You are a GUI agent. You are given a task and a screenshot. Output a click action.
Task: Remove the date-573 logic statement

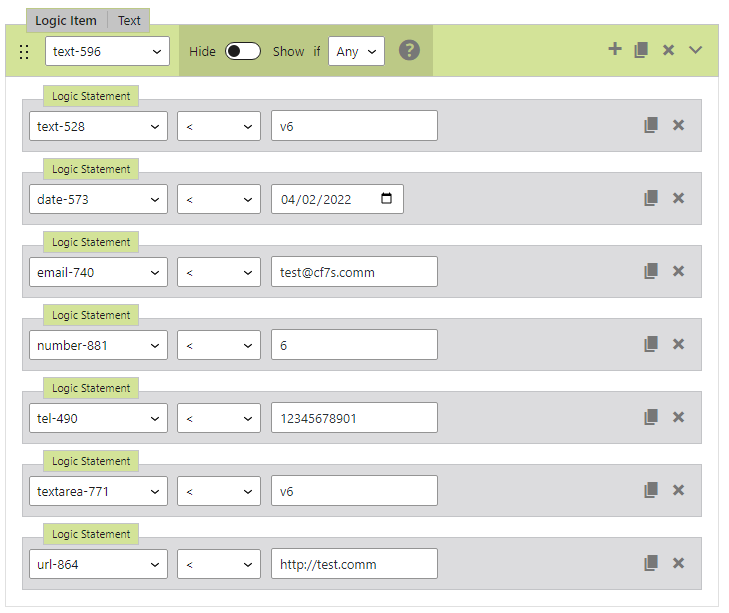tap(678, 198)
